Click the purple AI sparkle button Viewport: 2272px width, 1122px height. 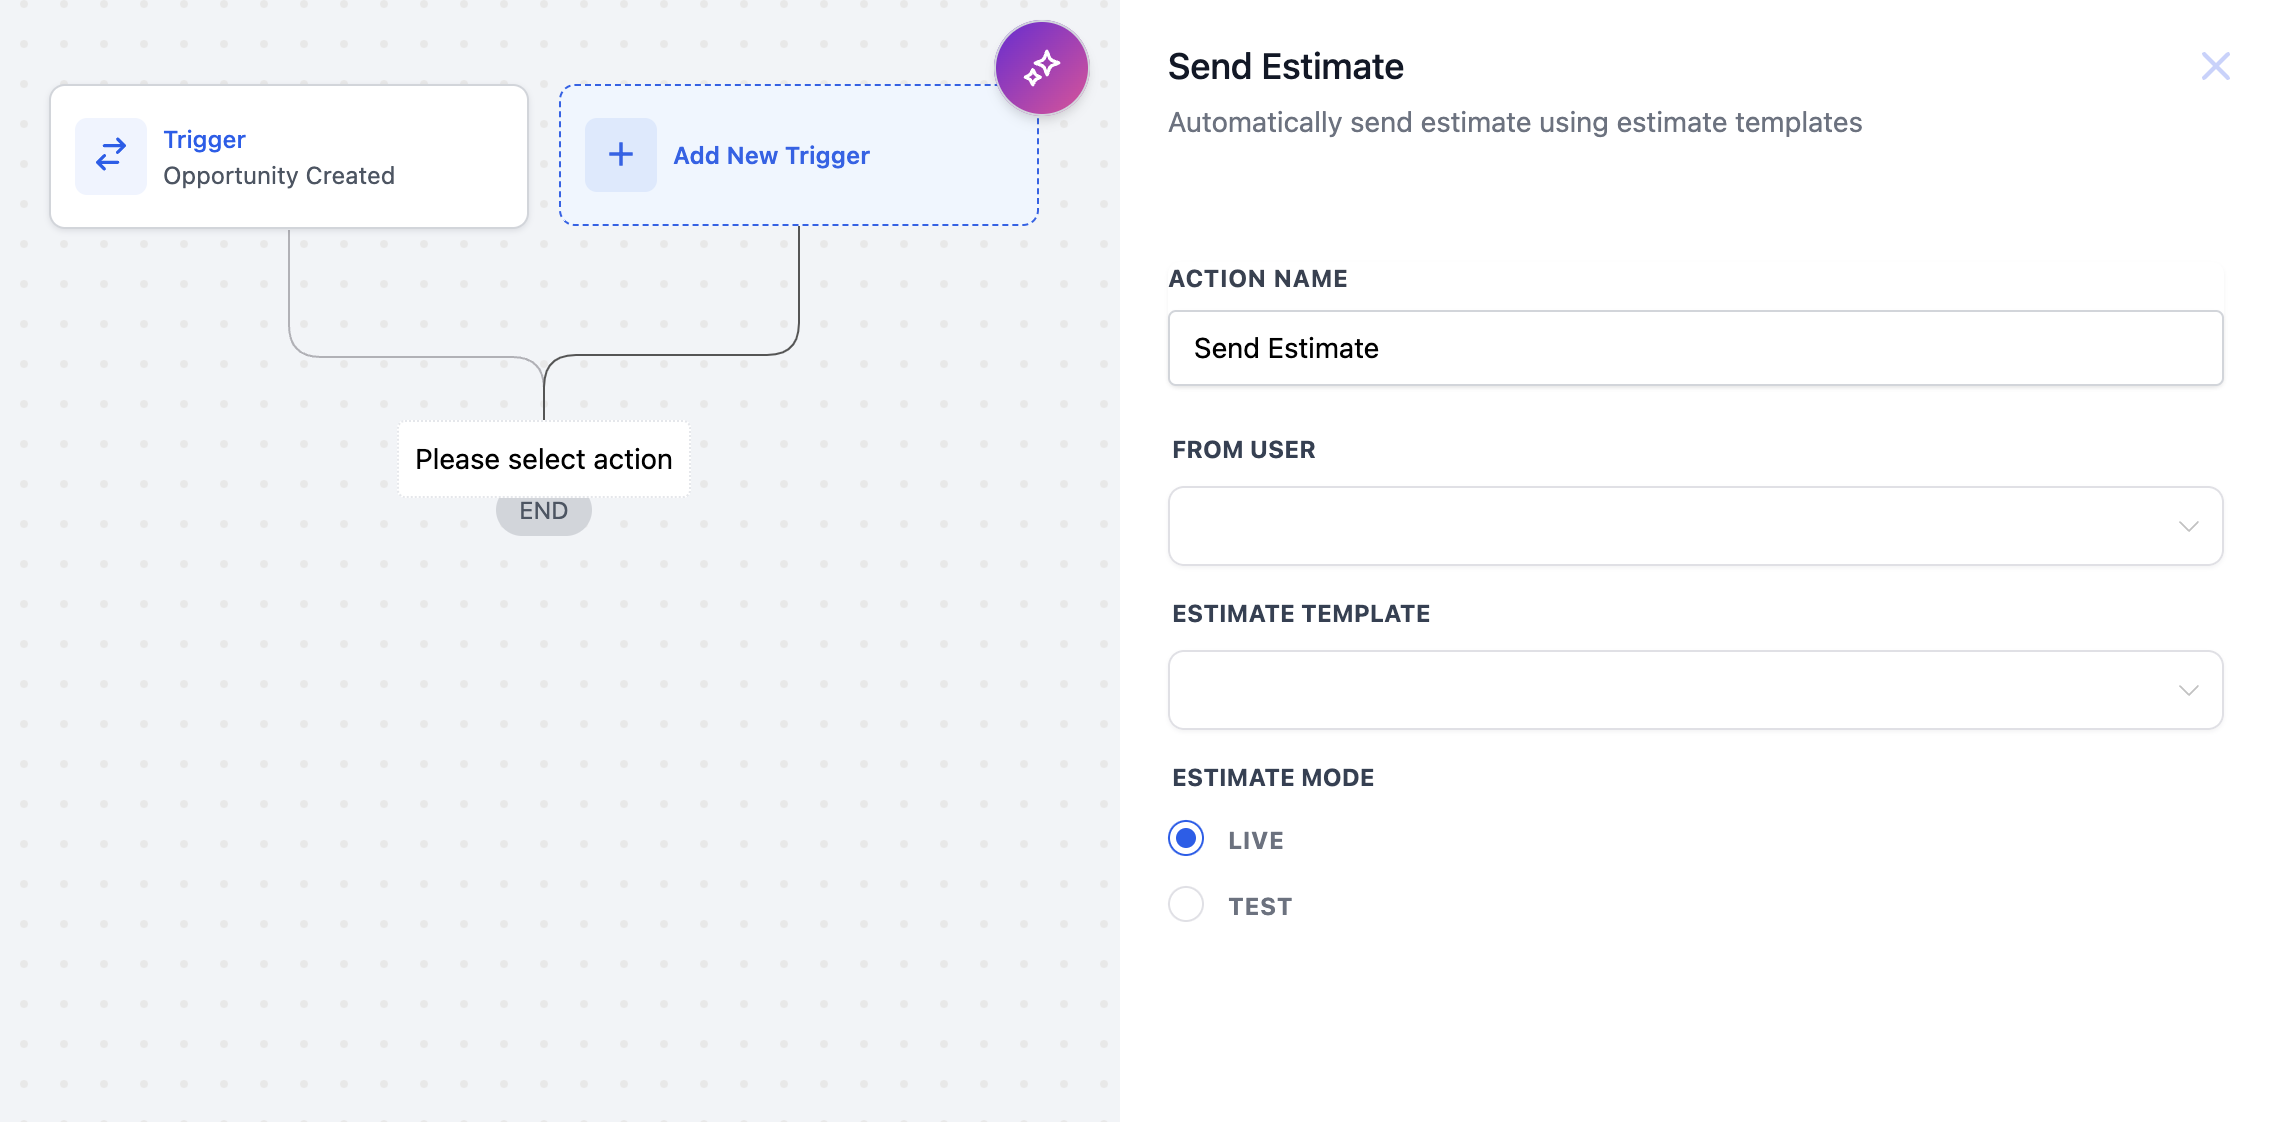1041,68
